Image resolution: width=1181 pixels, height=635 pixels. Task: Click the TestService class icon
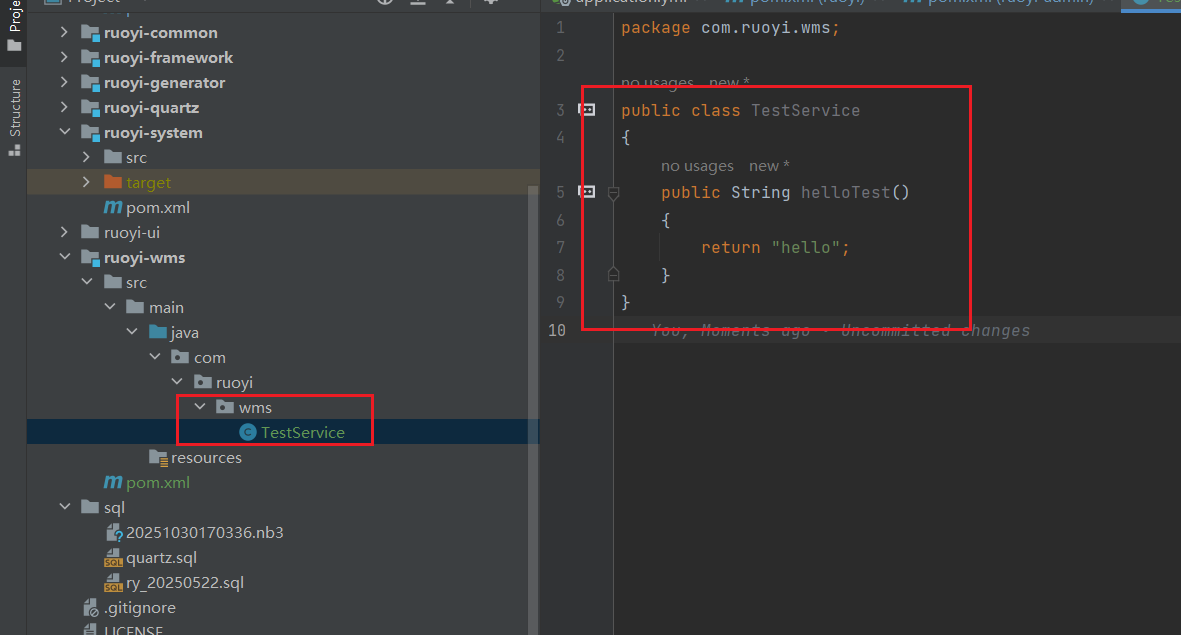tap(248, 432)
